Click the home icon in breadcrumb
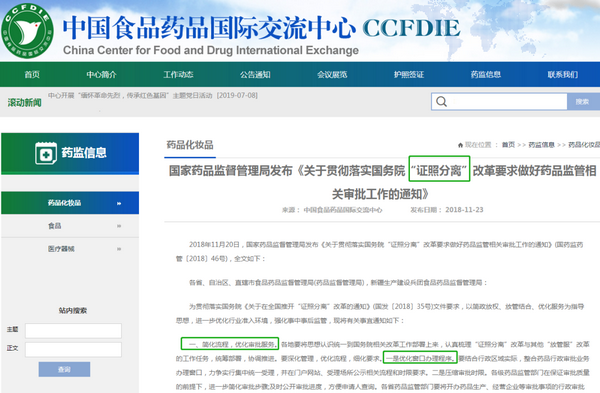Image resolution: width=600 pixels, height=393 pixels. [x=460, y=145]
